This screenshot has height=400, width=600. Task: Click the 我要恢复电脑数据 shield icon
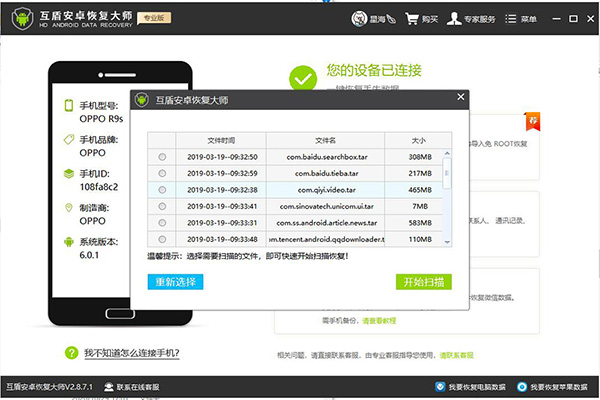click(440, 387)
